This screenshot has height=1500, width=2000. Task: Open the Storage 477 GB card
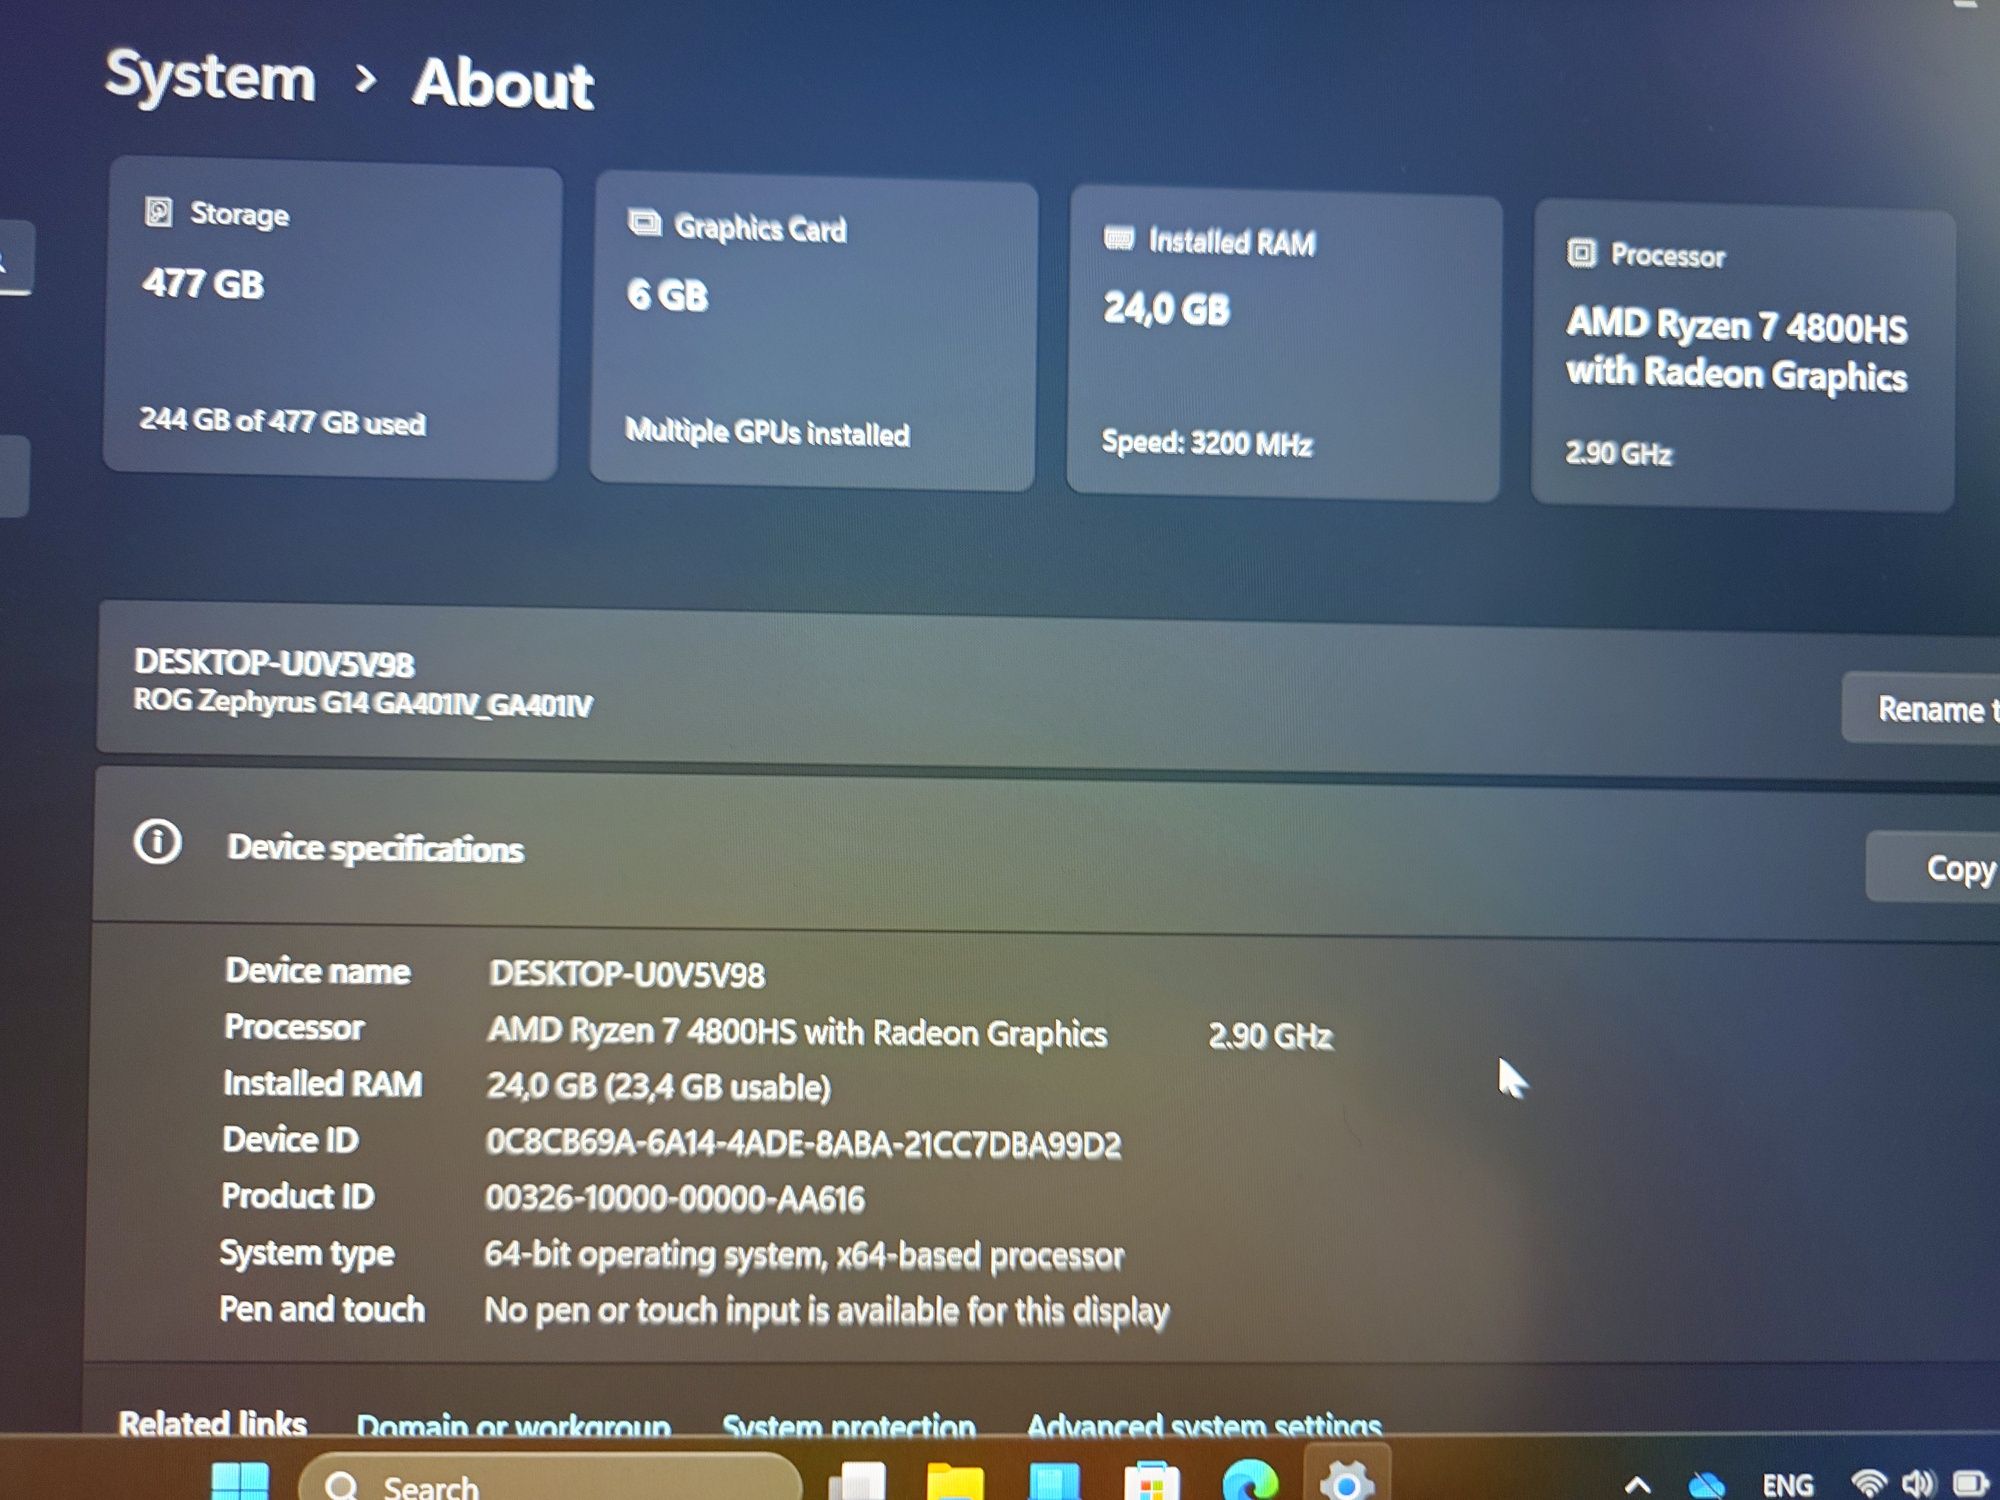point(332,320)
